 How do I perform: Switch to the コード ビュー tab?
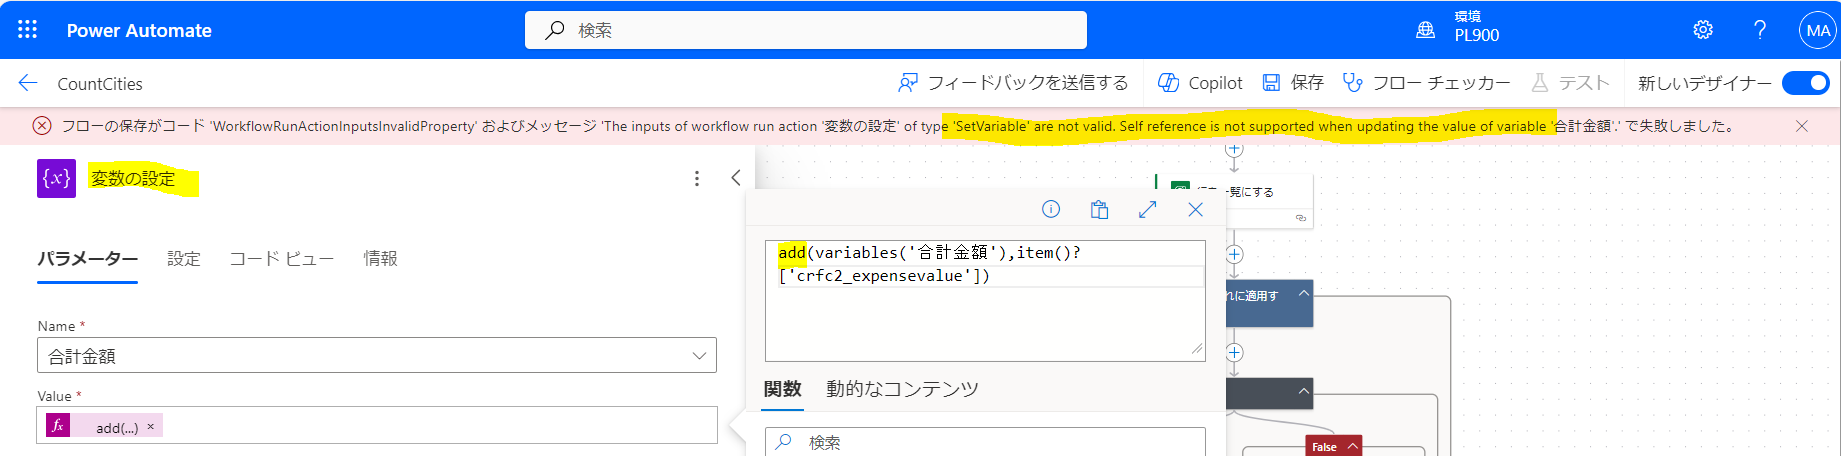[282, 259]
